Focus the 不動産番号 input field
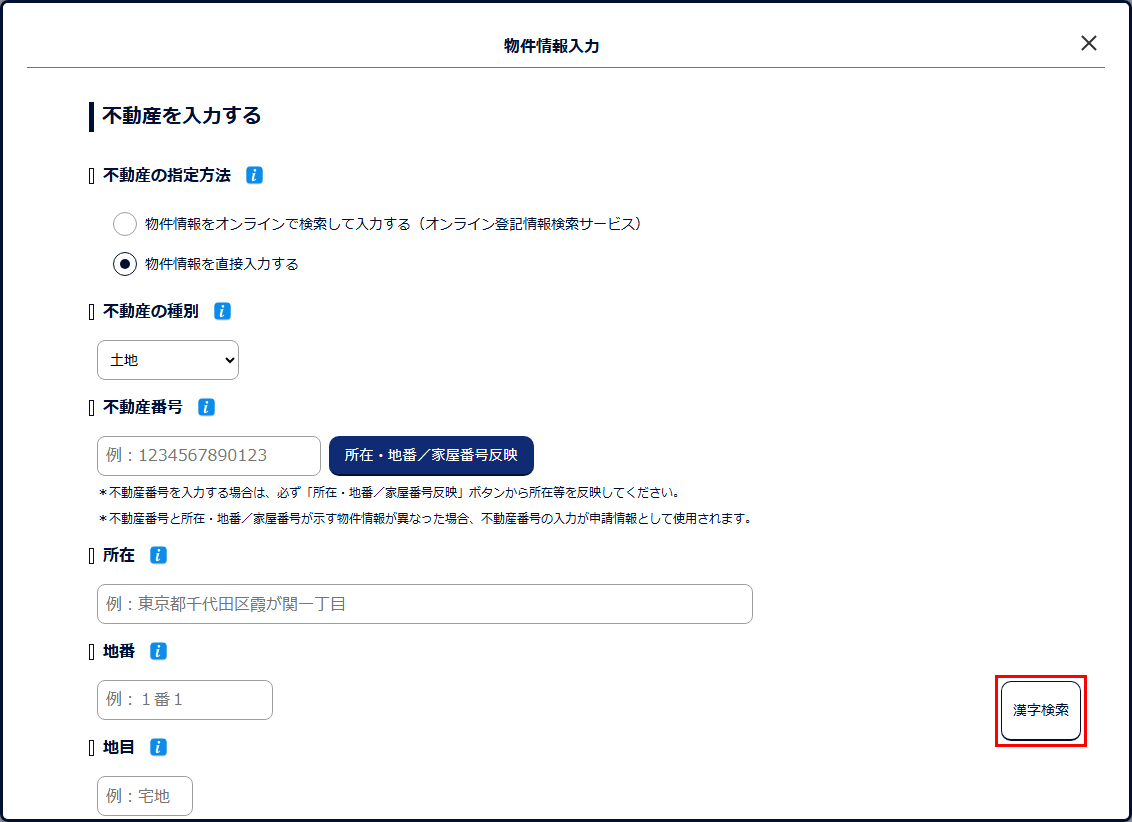The width and height of the screenshot is (1132, 822). (x=209, y=456)
